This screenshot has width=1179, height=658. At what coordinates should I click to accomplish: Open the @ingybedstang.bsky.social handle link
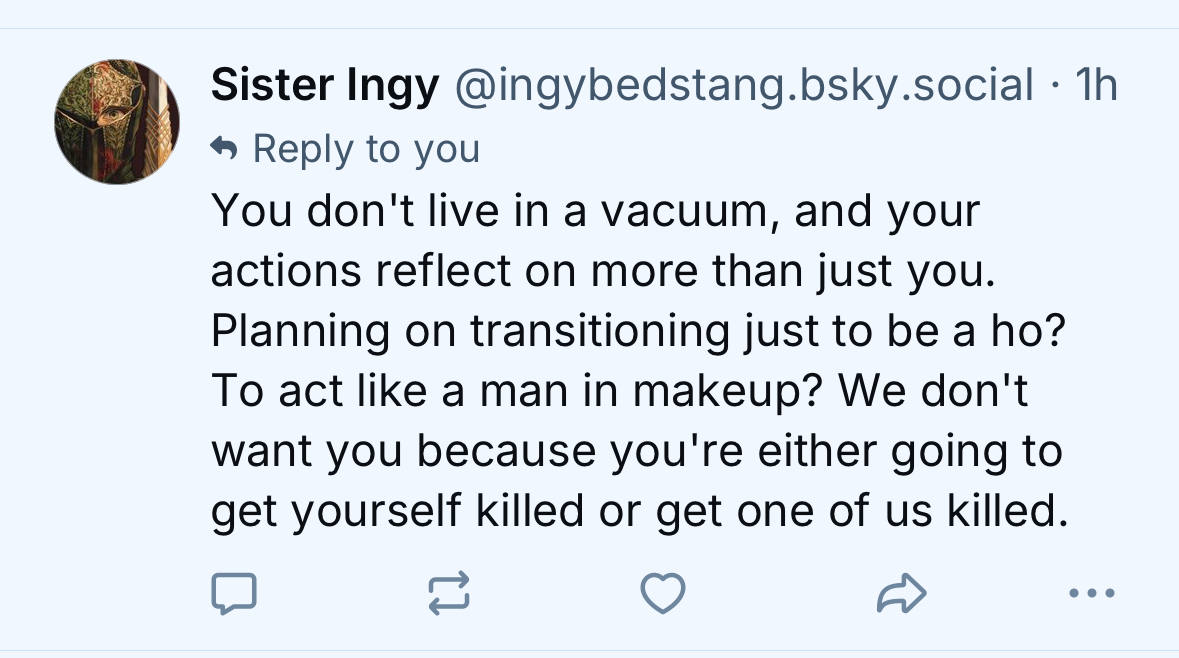point(744,87)
